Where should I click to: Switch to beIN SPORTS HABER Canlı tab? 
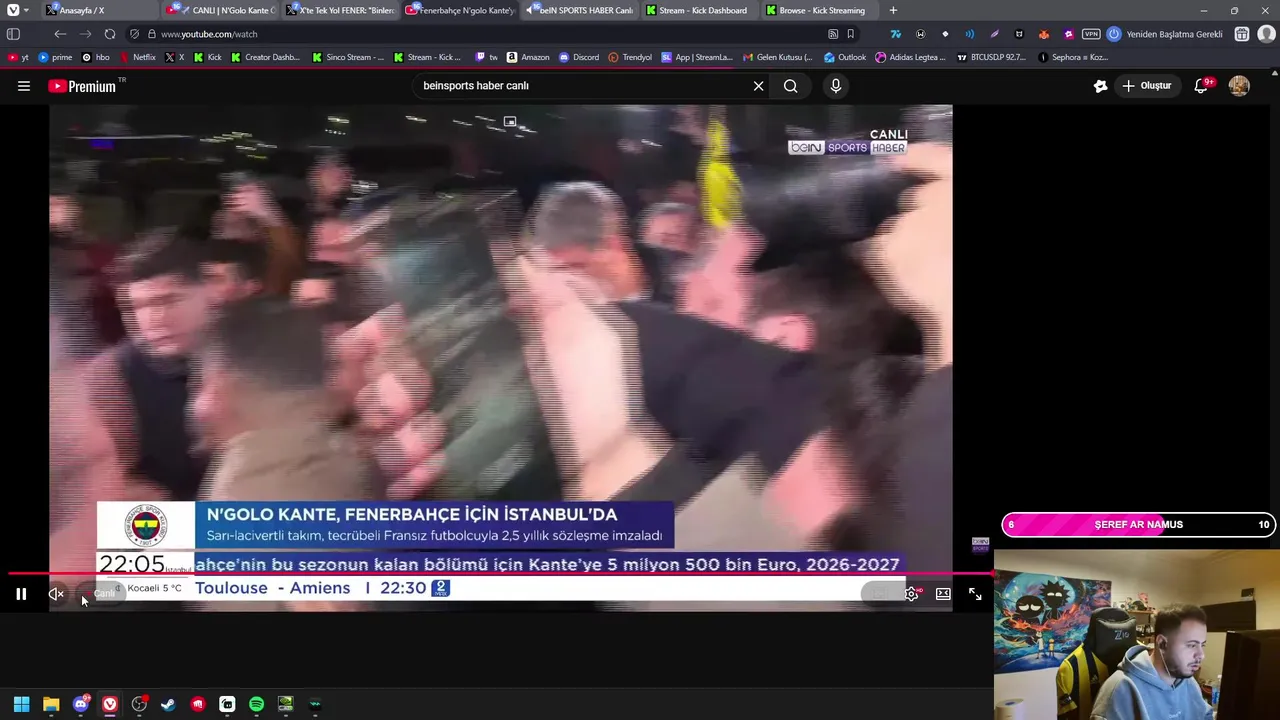[x=580, y=10]
